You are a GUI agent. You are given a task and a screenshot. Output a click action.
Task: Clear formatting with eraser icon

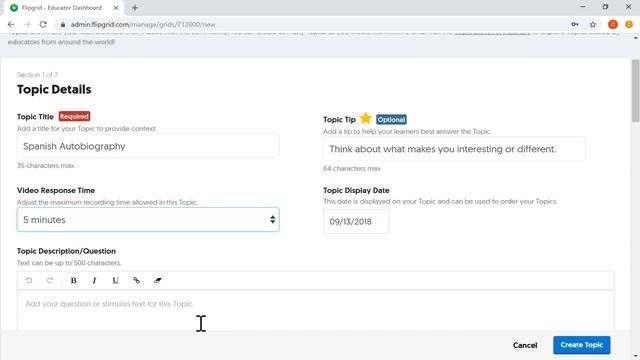click(x=158, y=280)
